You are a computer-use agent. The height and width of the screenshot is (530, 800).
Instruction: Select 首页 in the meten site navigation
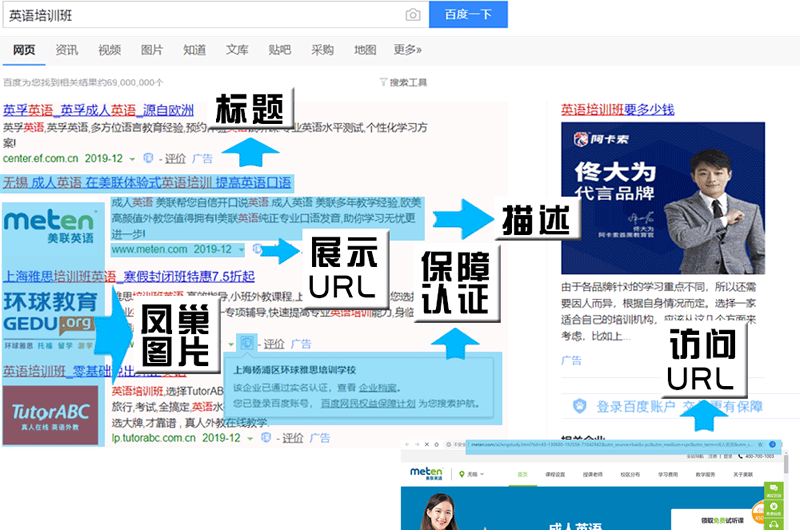pyautogui.click(x=522, y=474)
